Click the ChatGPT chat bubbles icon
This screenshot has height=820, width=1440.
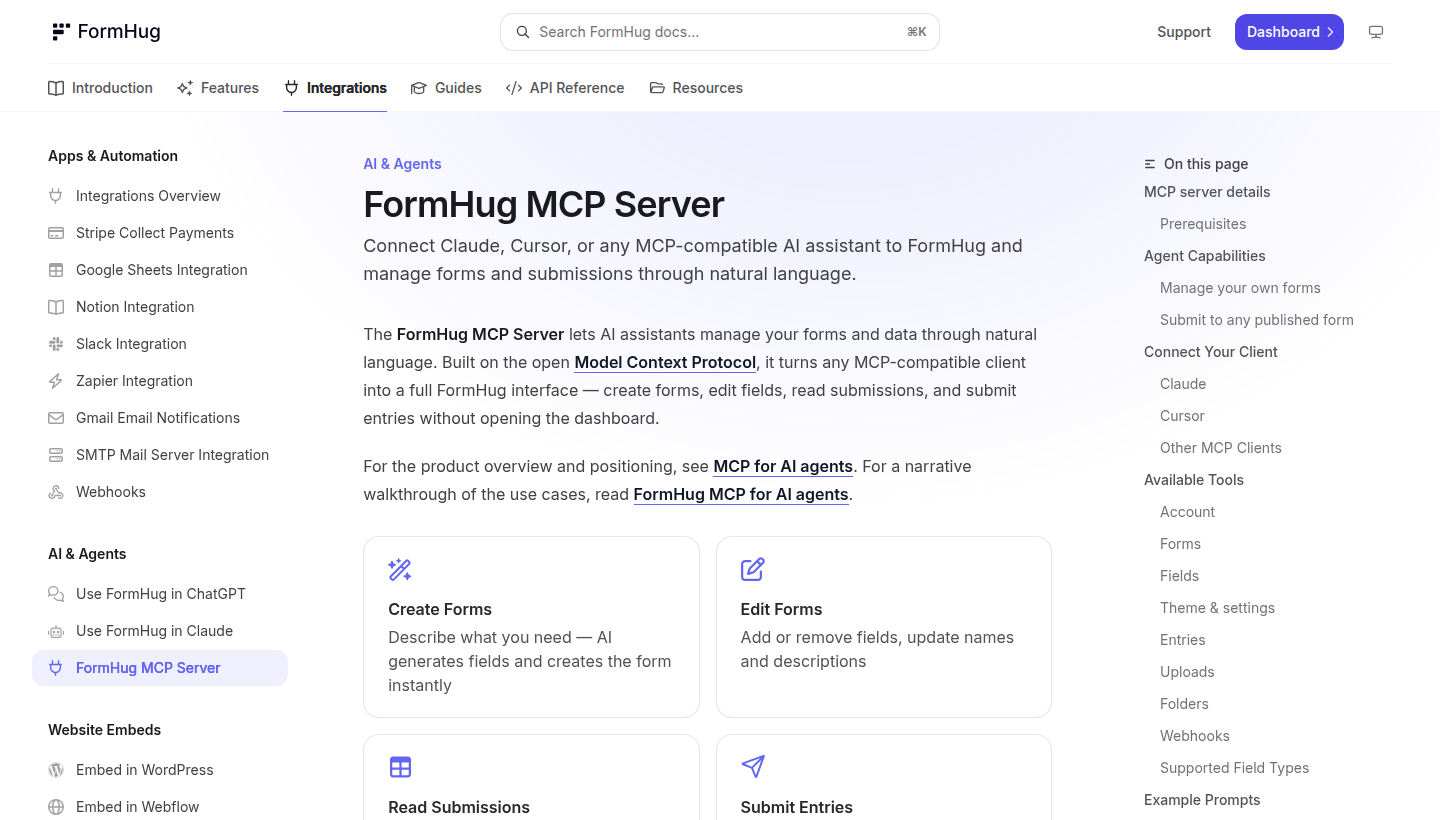click(x=56, y=594)
